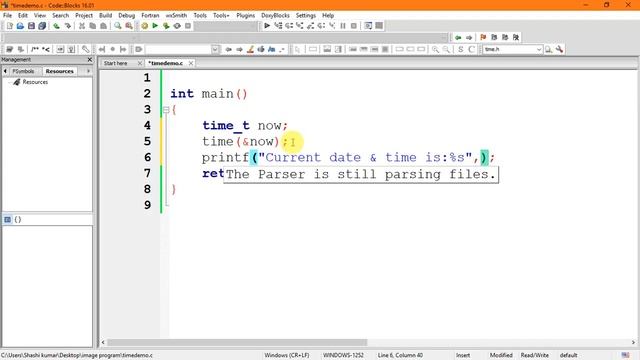The width and height of the screenshot is (640, 360).
Task: Close the Start here tab
Action: (140, 63)
